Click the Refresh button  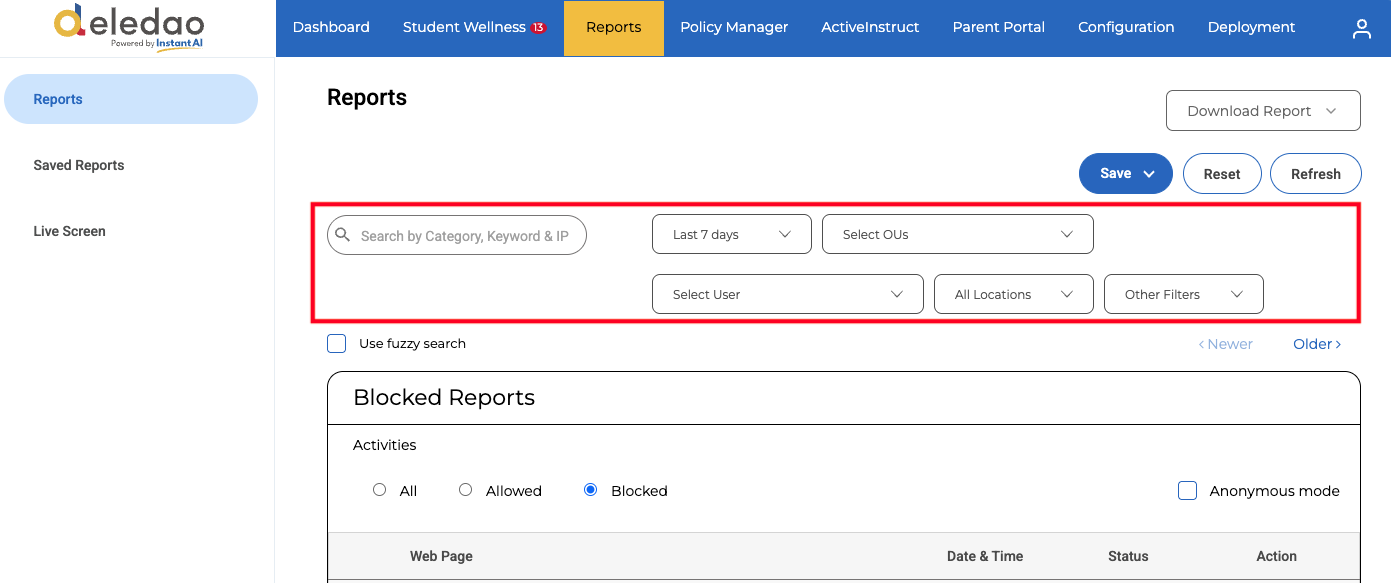click(x=1316, y=174)
